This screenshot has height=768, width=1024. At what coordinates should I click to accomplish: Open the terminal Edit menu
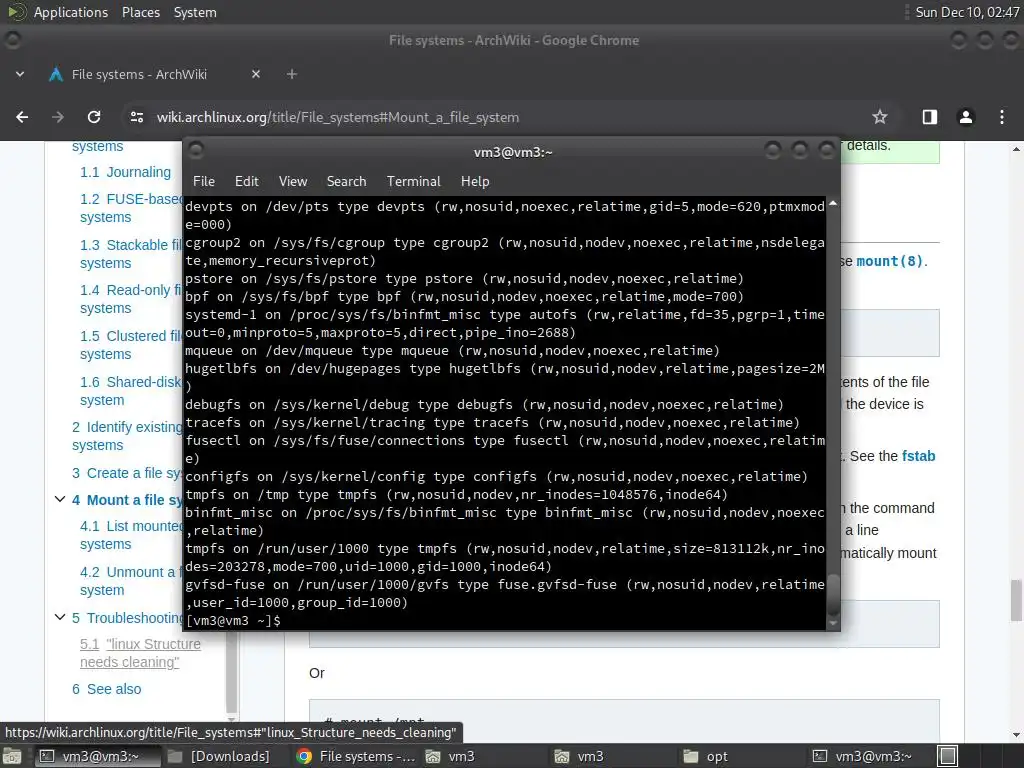tap(247, 182)
